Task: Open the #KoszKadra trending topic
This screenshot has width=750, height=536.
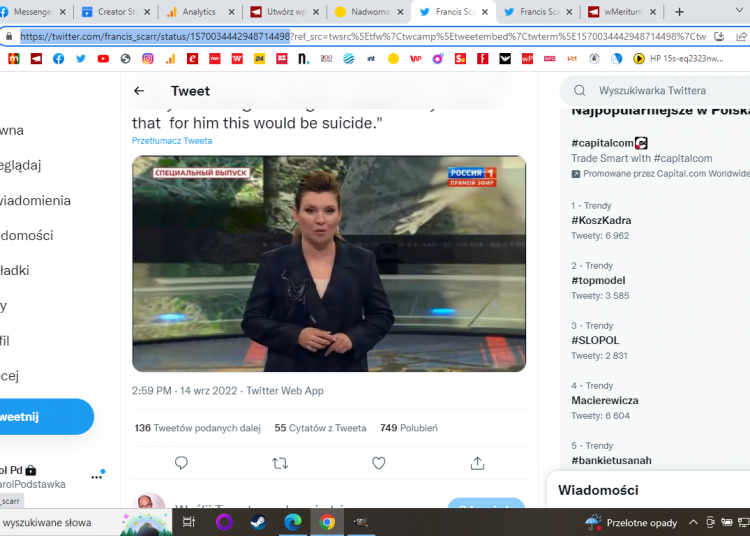Action: [x=601, y=220]
